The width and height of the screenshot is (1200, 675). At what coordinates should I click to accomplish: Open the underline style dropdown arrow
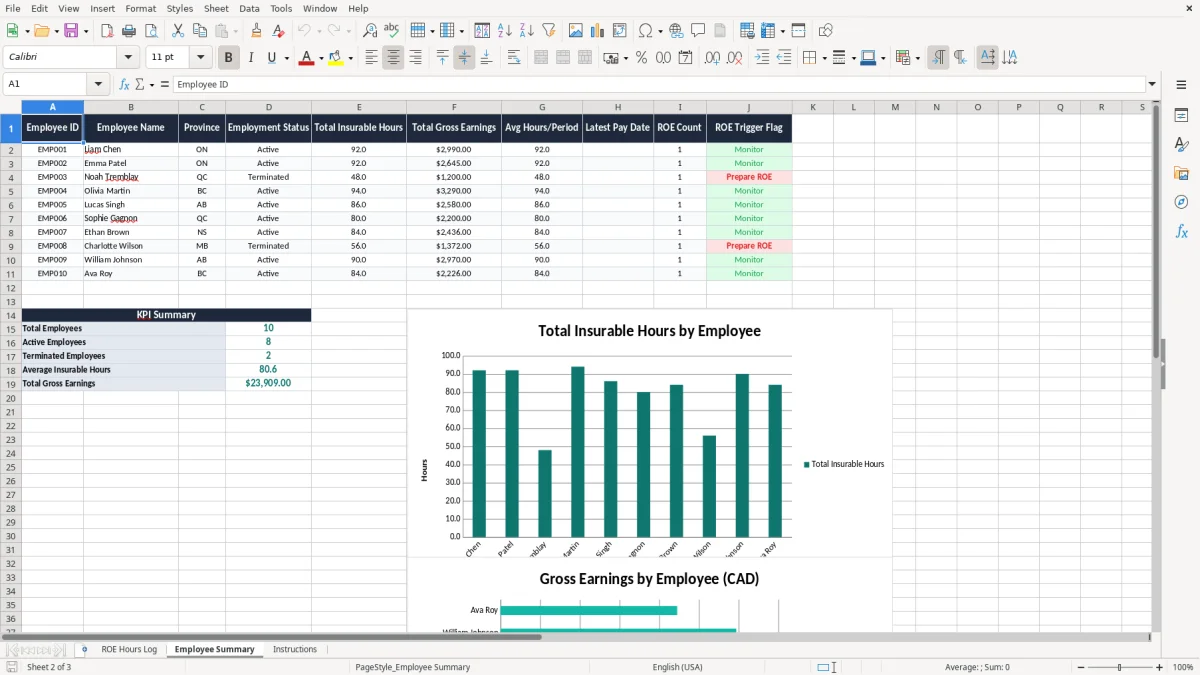(x=286, y=58)
